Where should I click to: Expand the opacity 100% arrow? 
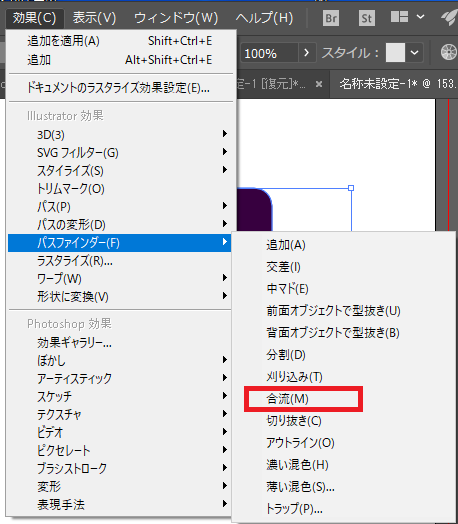[x=306, y=53]
